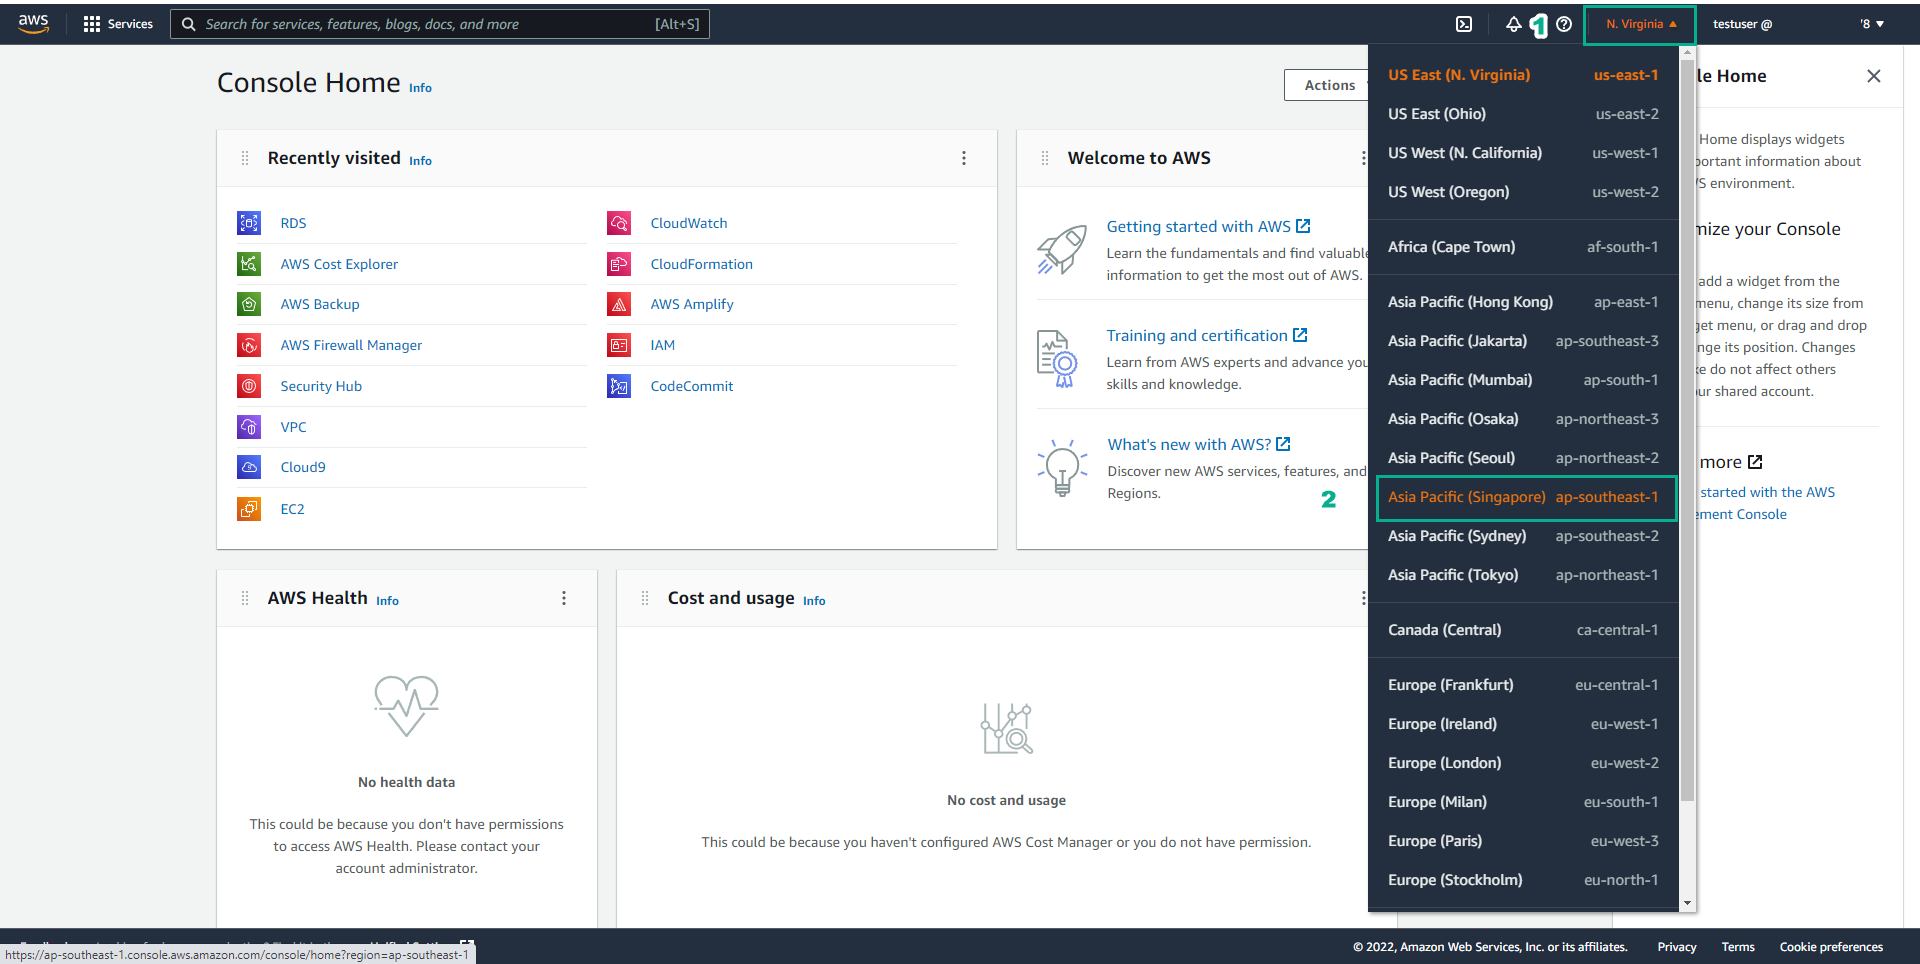Open the Actions dropdown button

pyautogui.click(x=1327, y=86)
